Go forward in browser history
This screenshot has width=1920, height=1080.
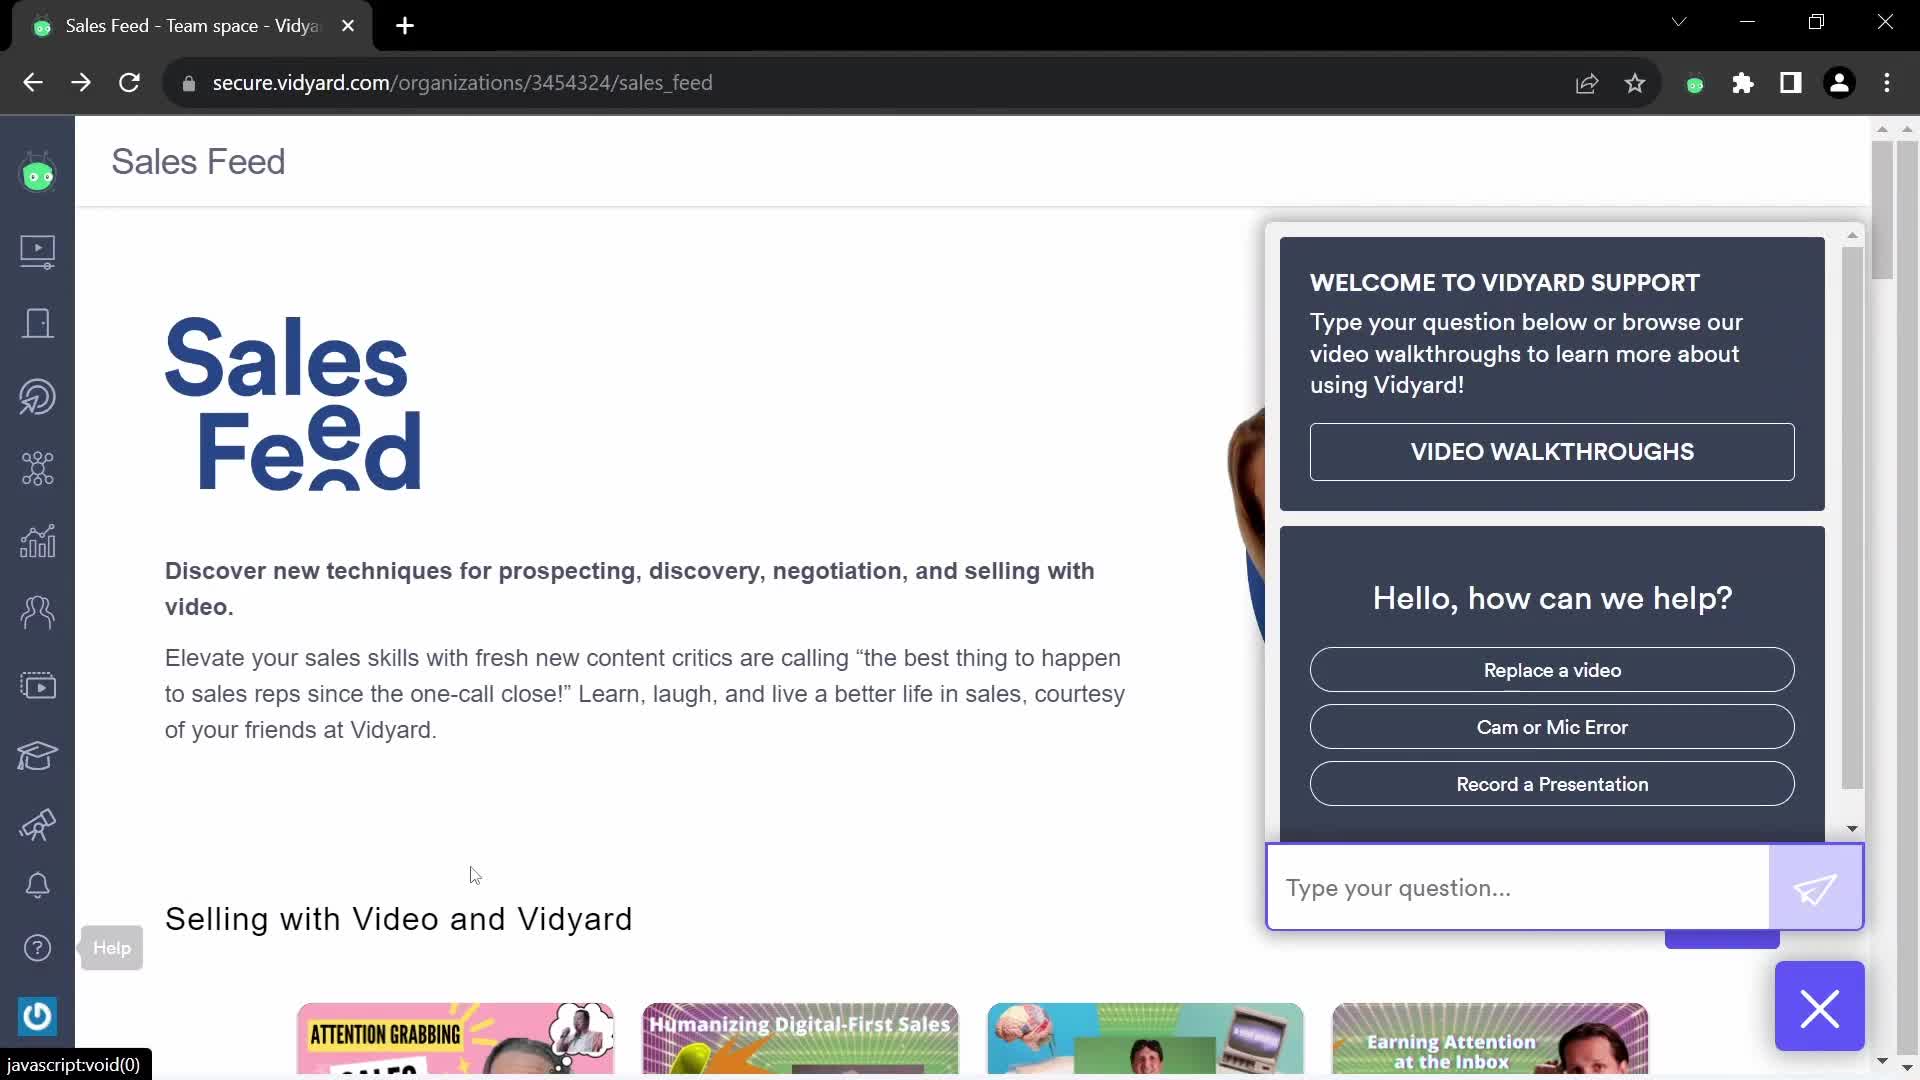point(81,83)
